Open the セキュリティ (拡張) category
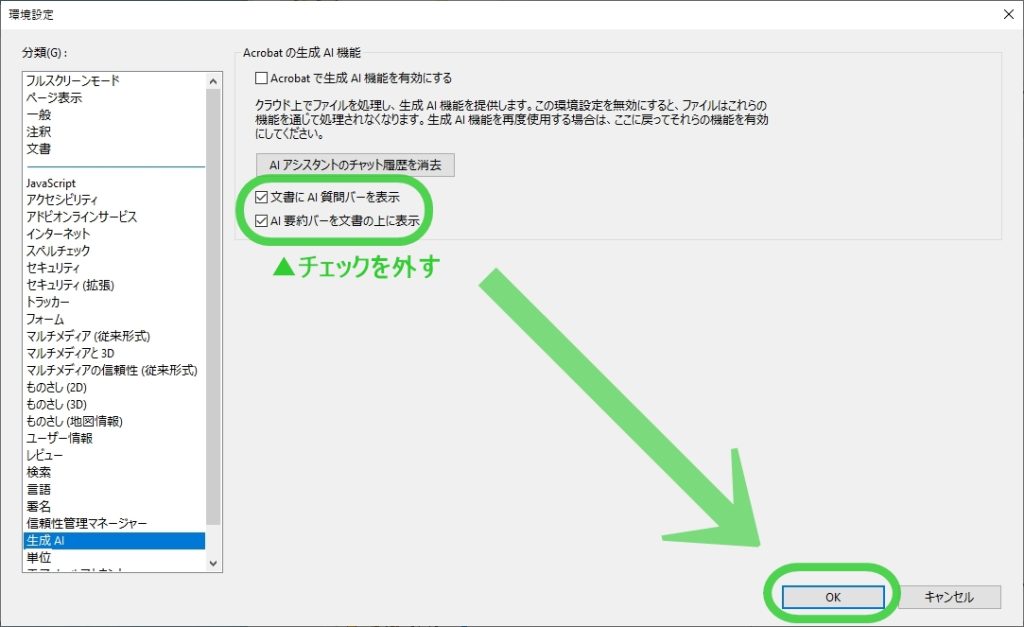This screenshot has height=627, width=1024. (70, 285)
